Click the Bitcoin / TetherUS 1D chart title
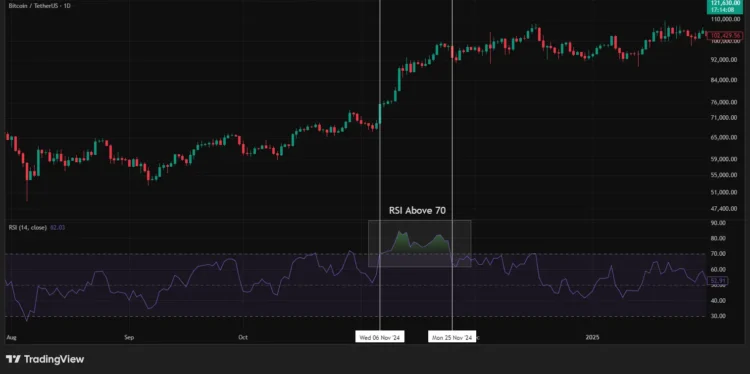The image size is (750, 374). 39,6
